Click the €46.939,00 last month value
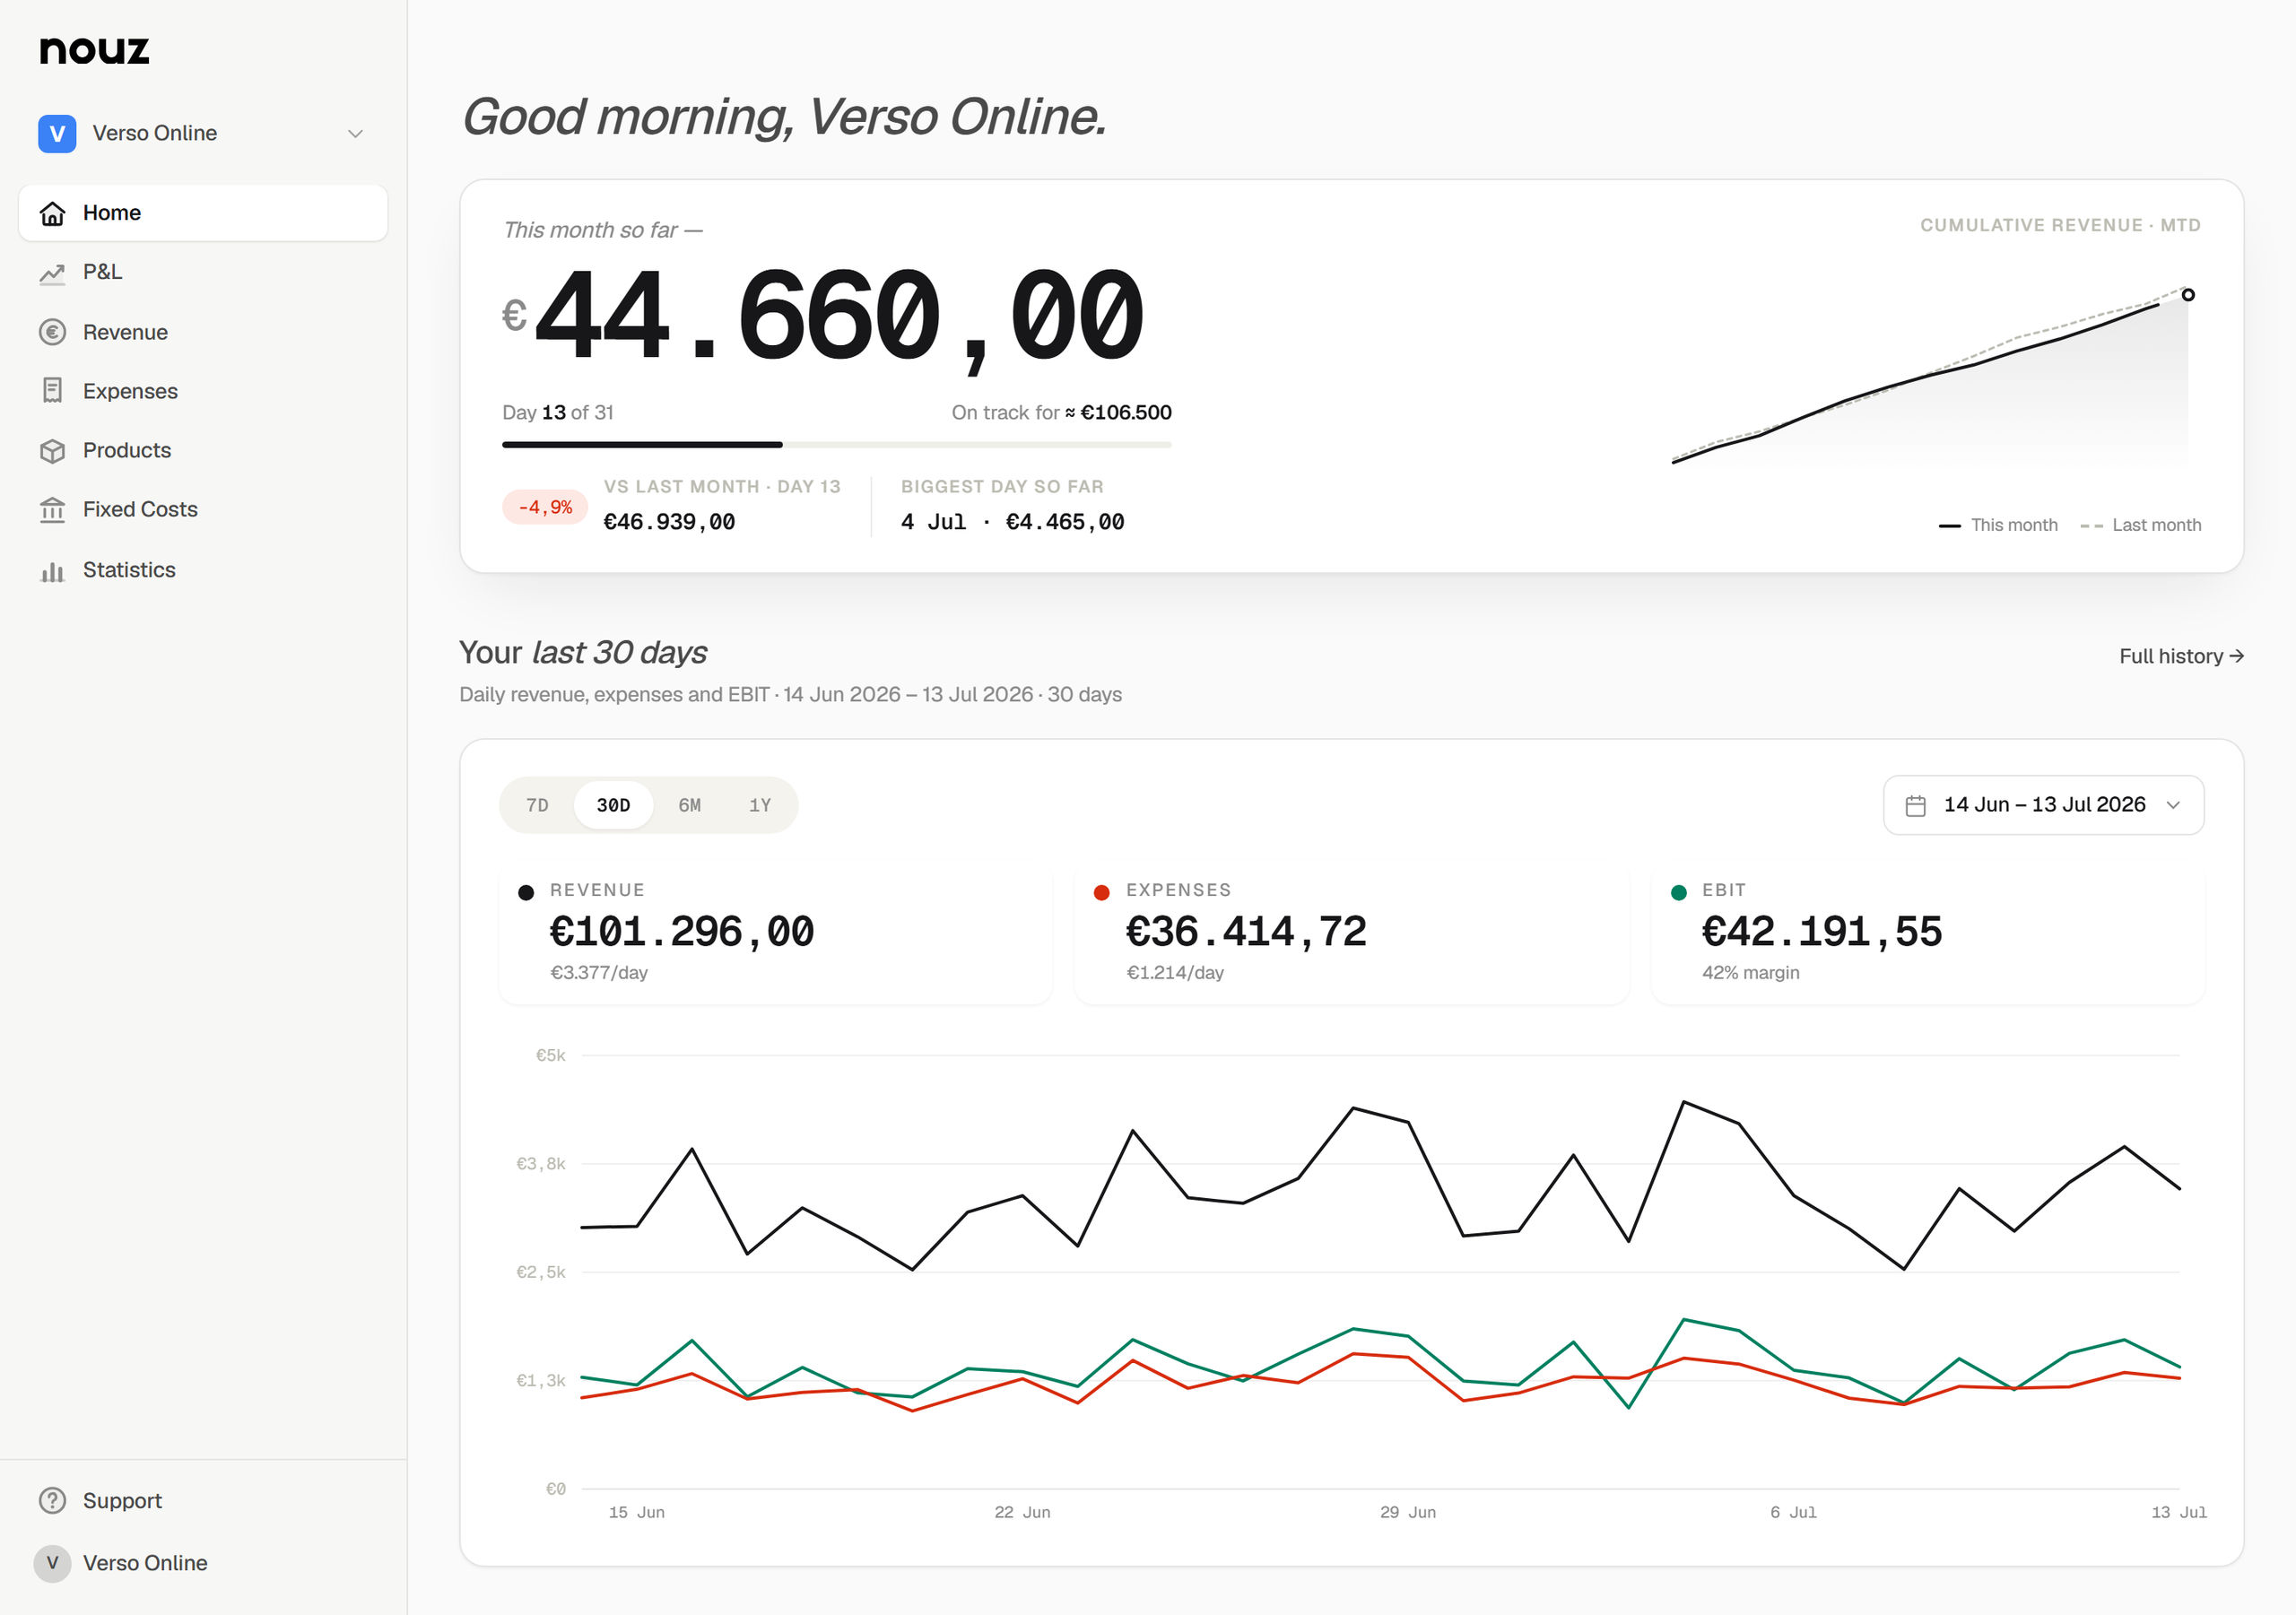This screenshot has width=2296, height=1615. [669, 522]
